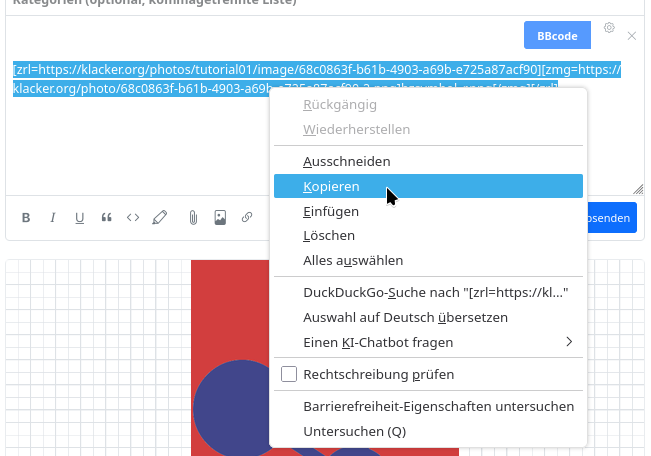This screenshot has height=456, width=651.
Task: Click the red and blue preview image
Action: coord(230,357)
